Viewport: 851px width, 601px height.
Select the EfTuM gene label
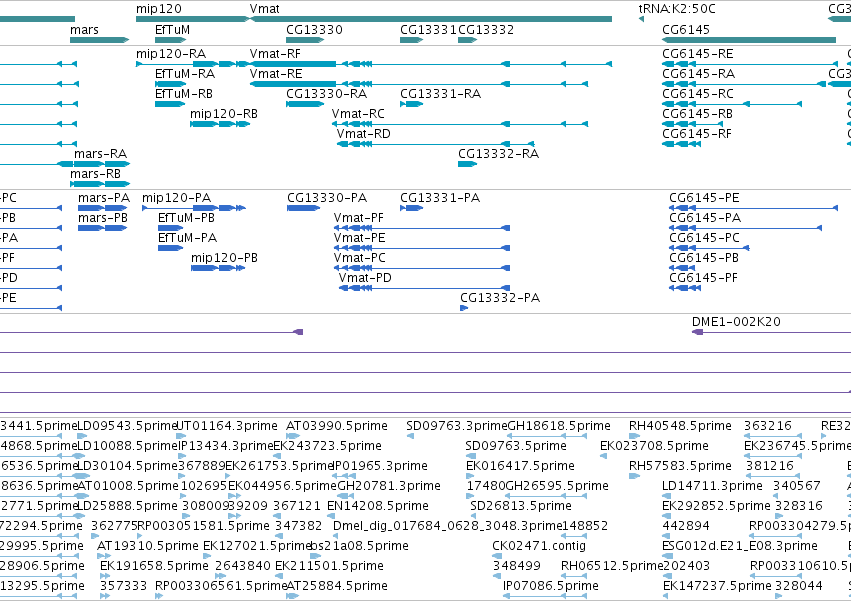point(173,30)
